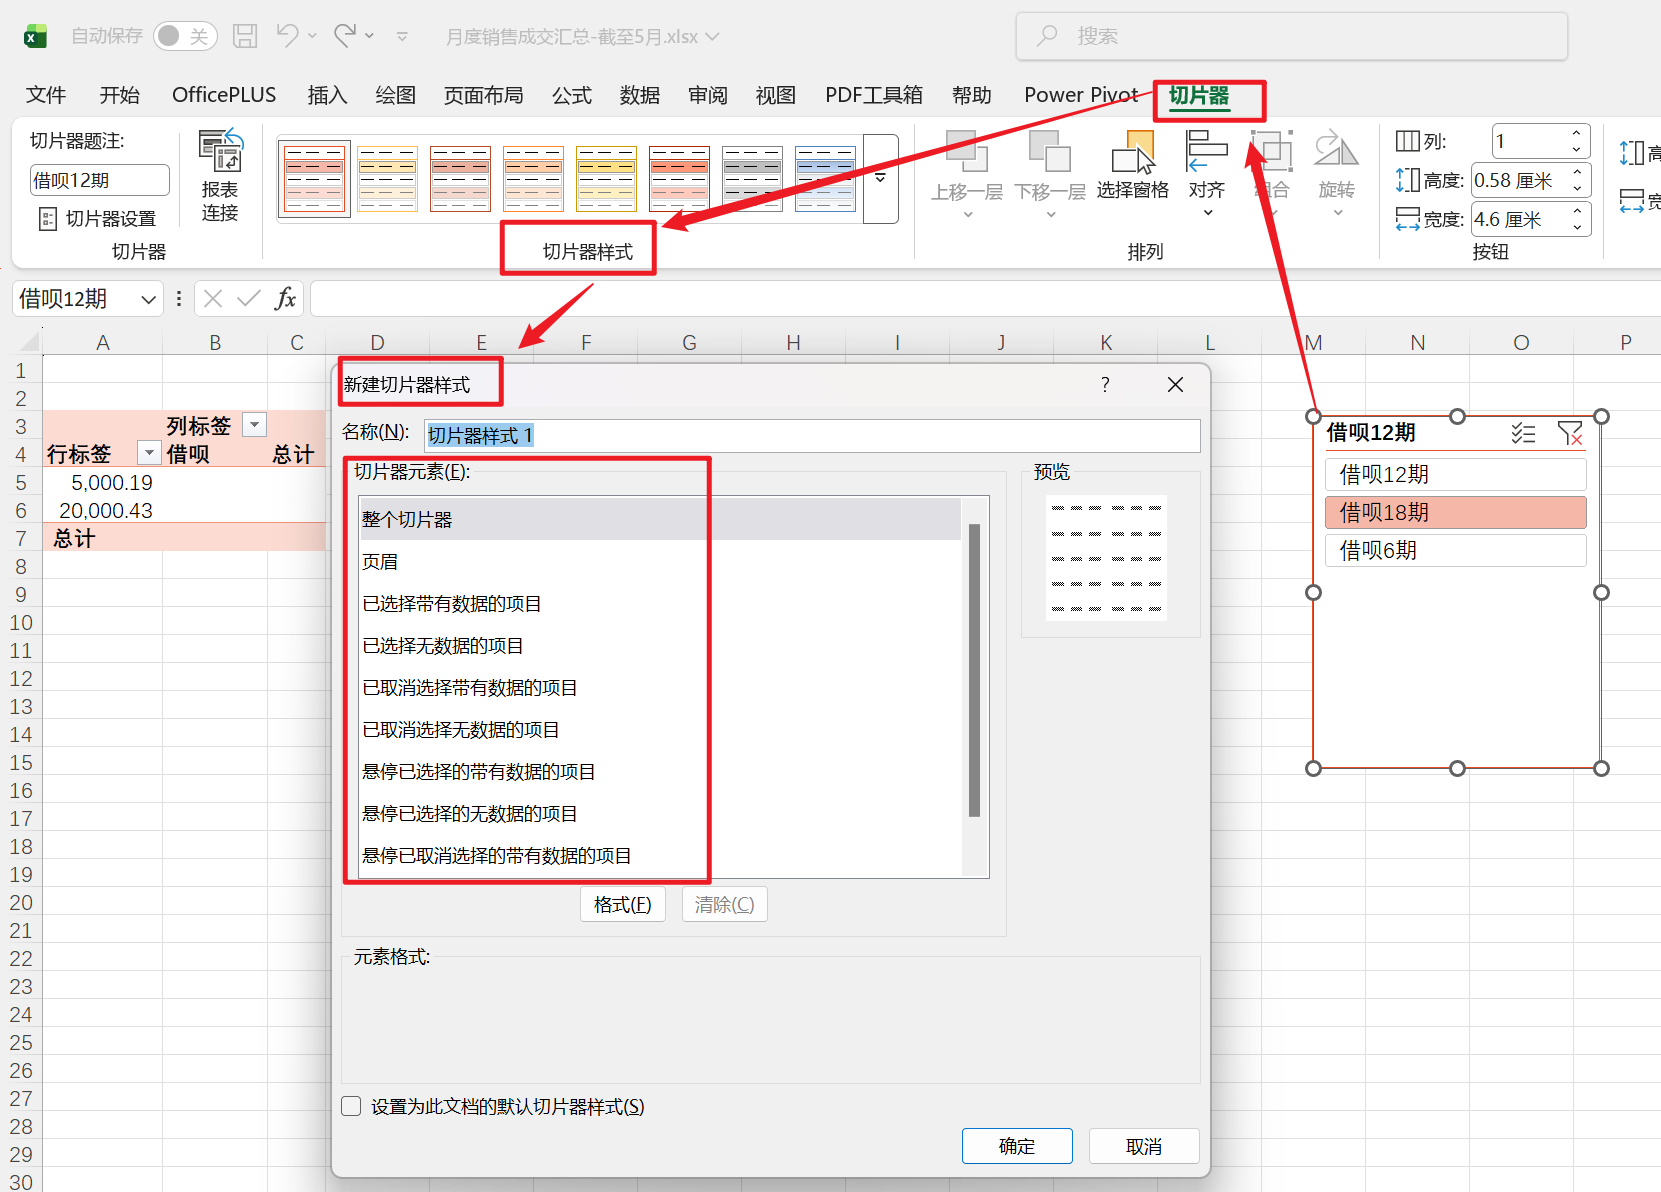
Task: Open Slicer Settings (切片器设置)
Action: coord(98,219)
